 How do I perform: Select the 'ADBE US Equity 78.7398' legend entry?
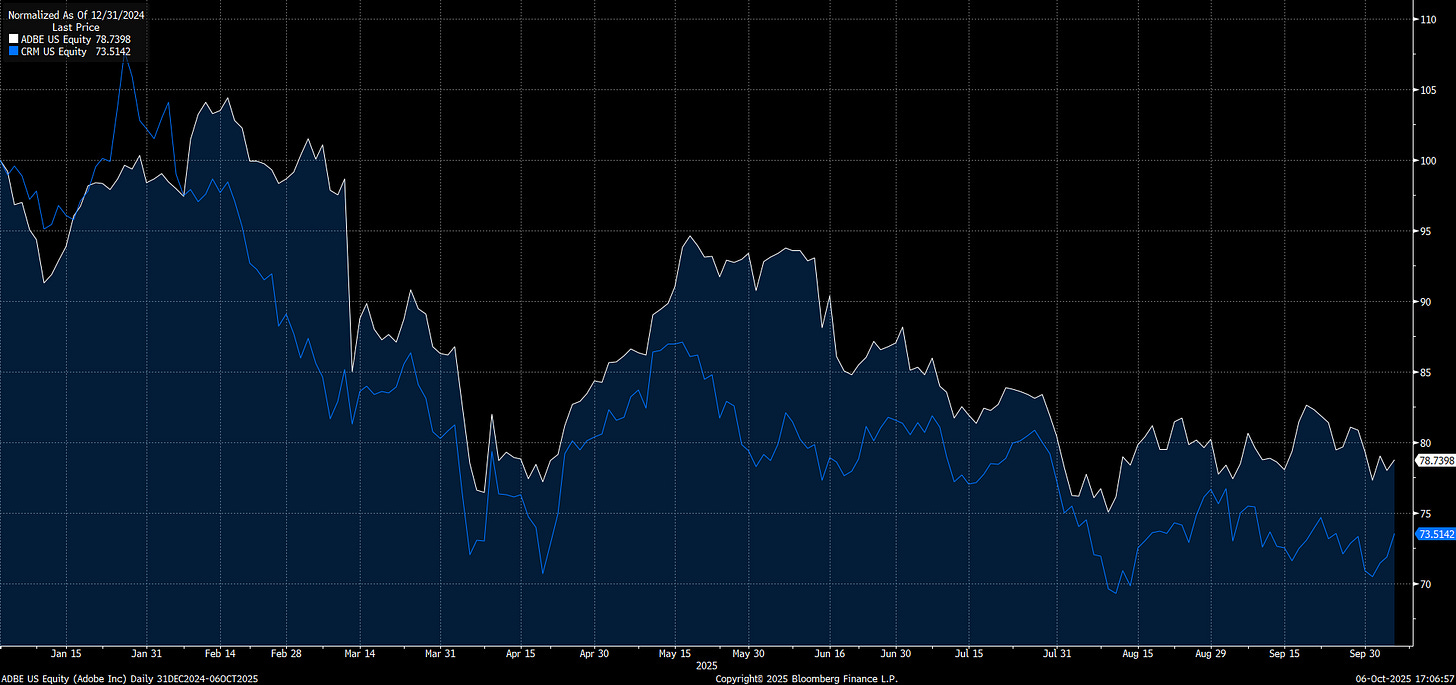(70, 39)
